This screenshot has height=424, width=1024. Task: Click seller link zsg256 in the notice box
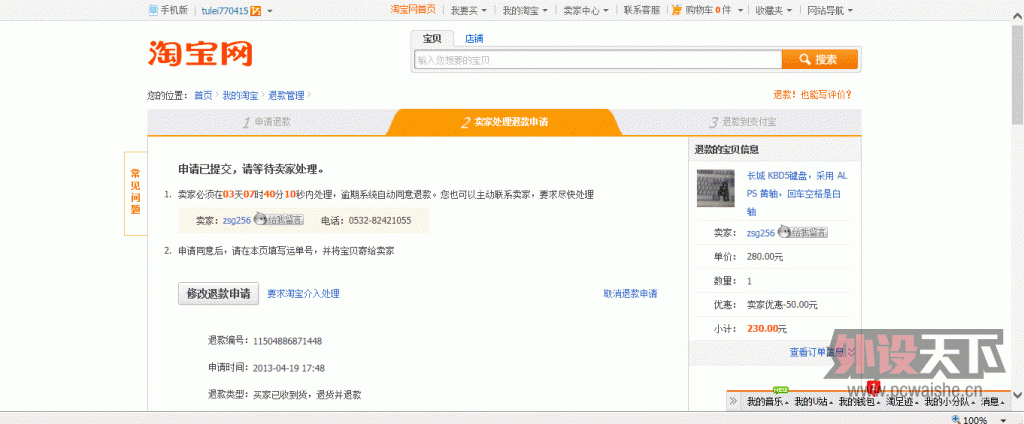tap(236, 220)
